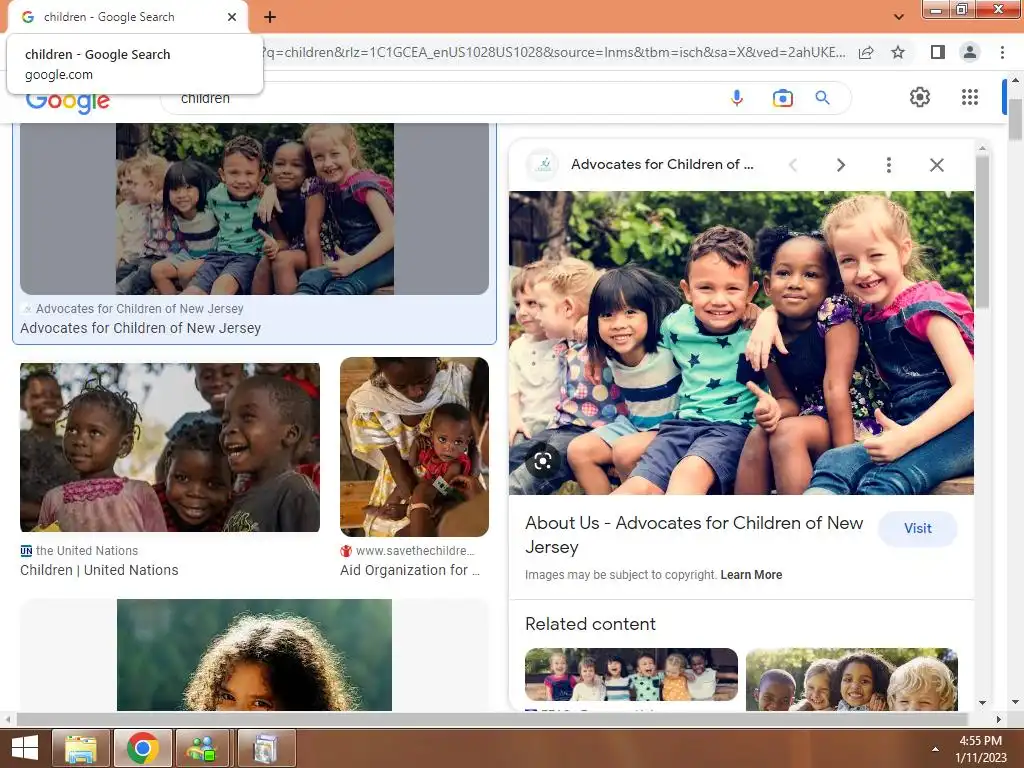The width and height of the screenshot is (1024, 768).
Task: Open the Google apps grid
Action: [x=970, y=97]
